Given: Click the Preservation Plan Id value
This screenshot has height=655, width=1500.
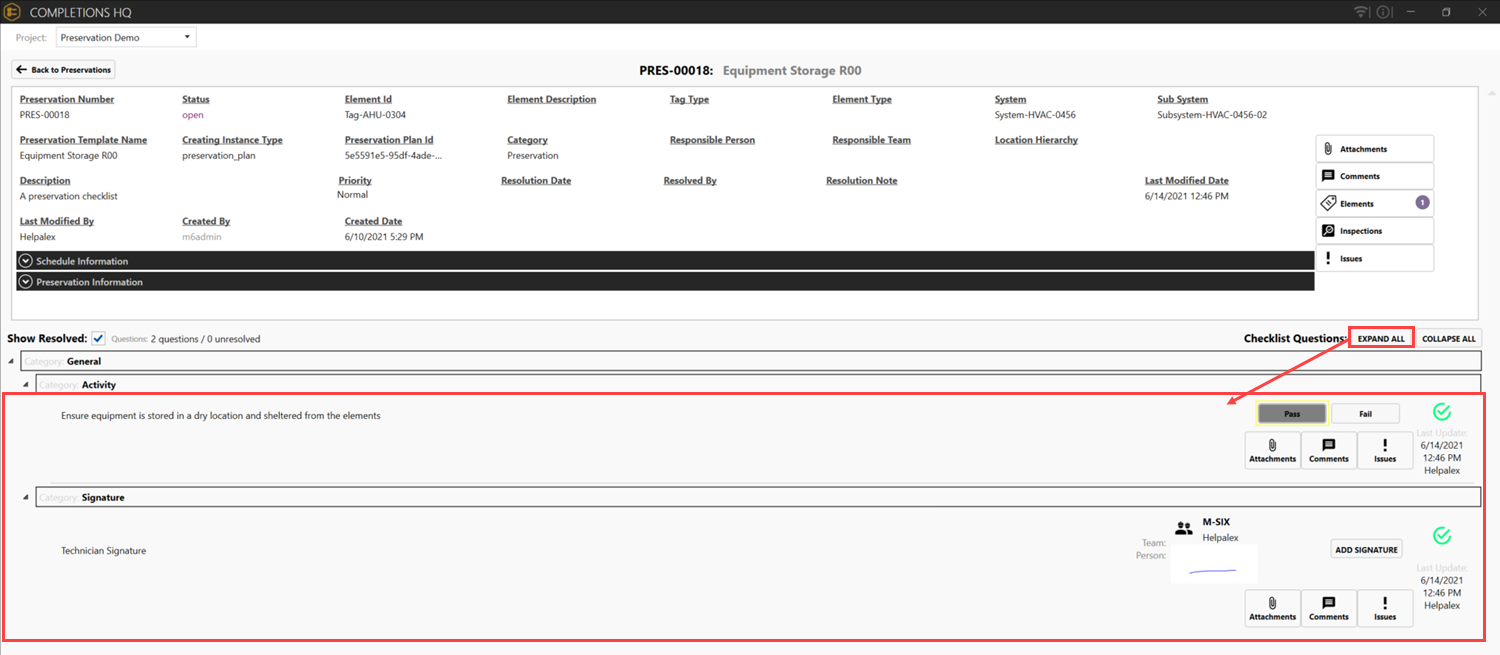Looking at the screenshot, I should click(x=393, y=156).
